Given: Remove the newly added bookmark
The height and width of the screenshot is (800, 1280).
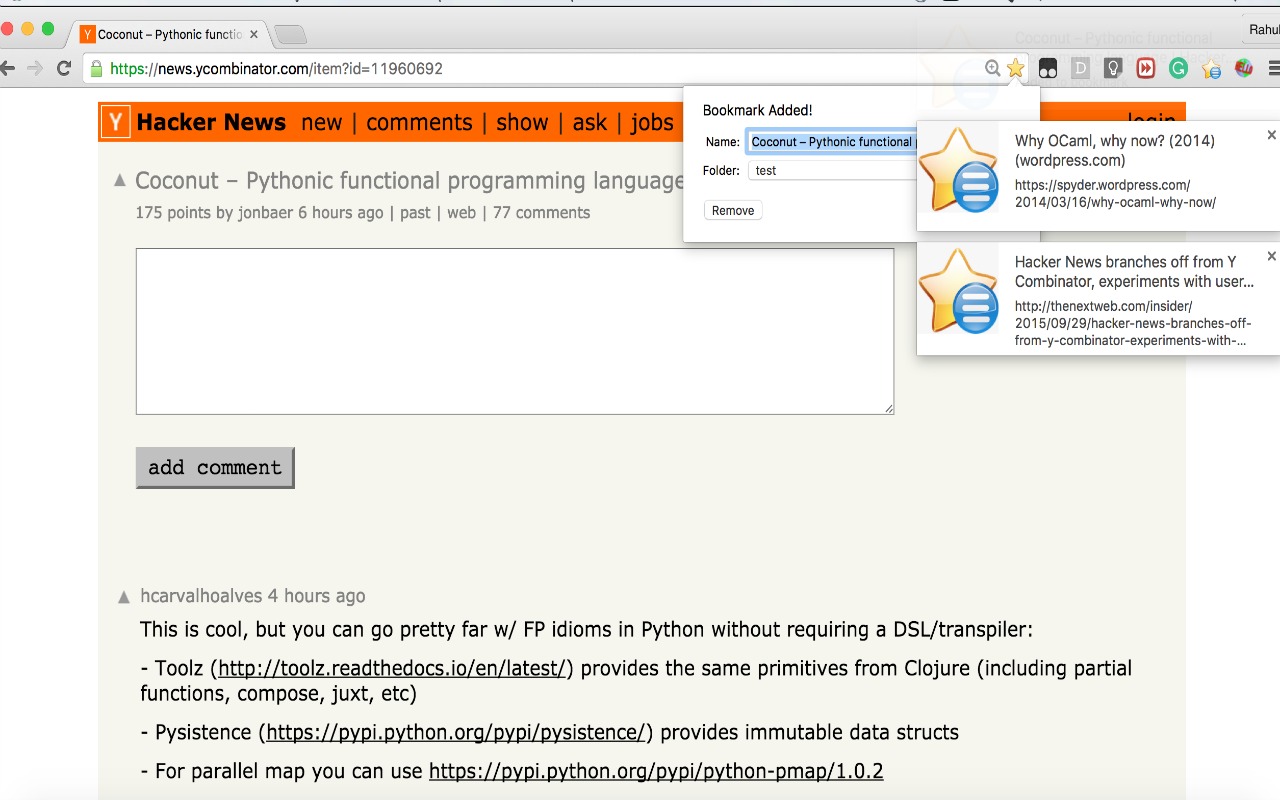Looking at the screenshot, I should [733, 210].
